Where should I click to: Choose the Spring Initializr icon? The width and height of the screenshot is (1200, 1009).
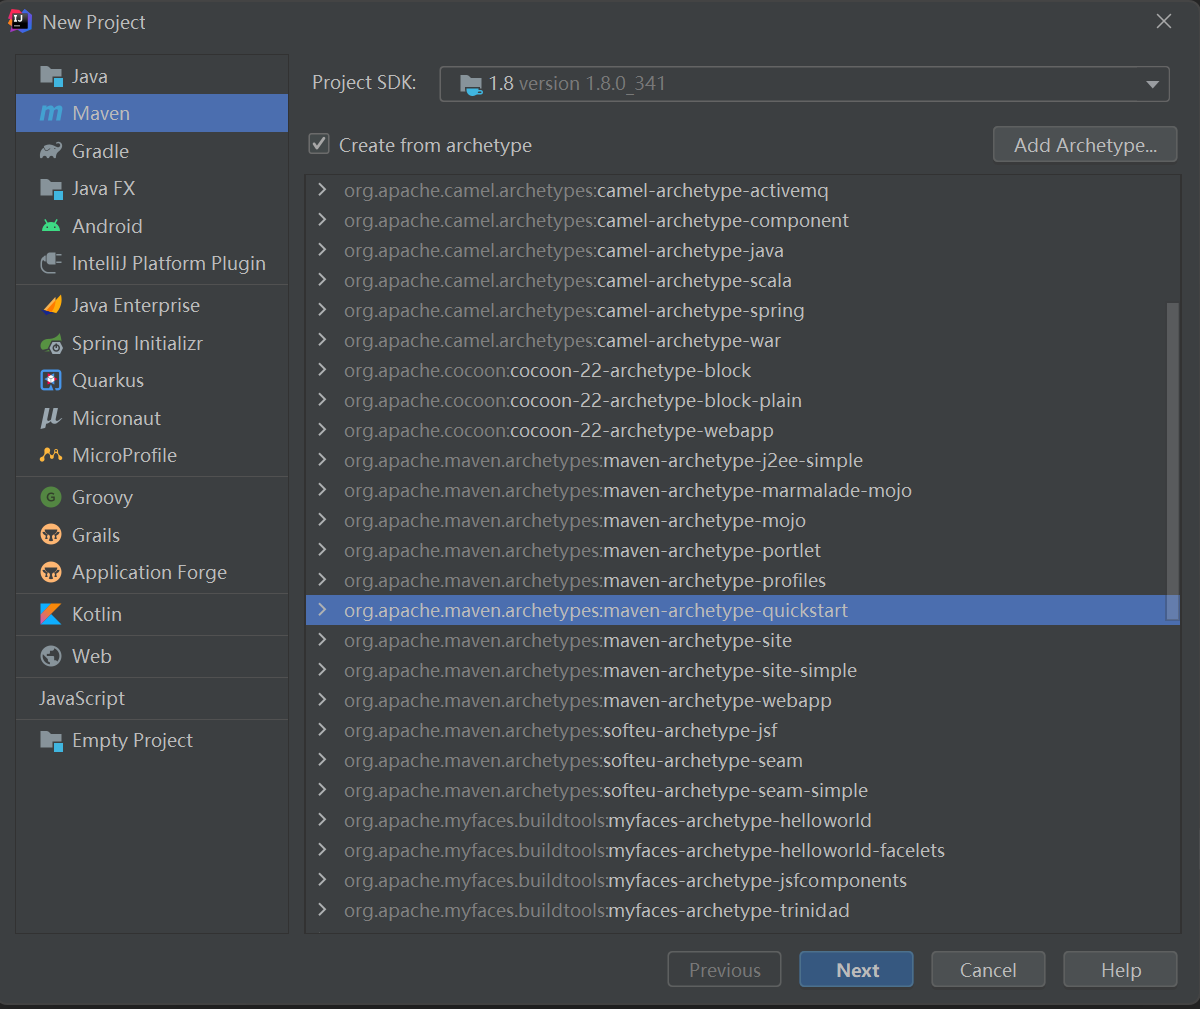[51, 344]
